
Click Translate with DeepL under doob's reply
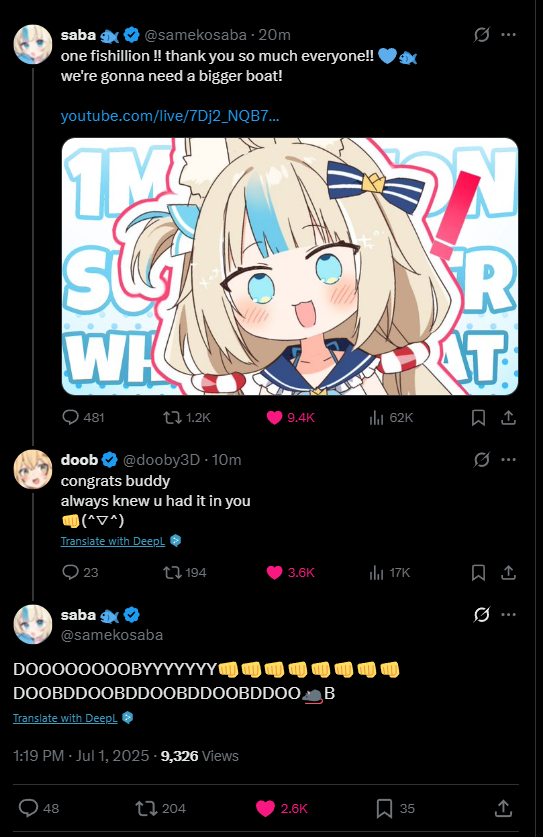click(113, 541)
